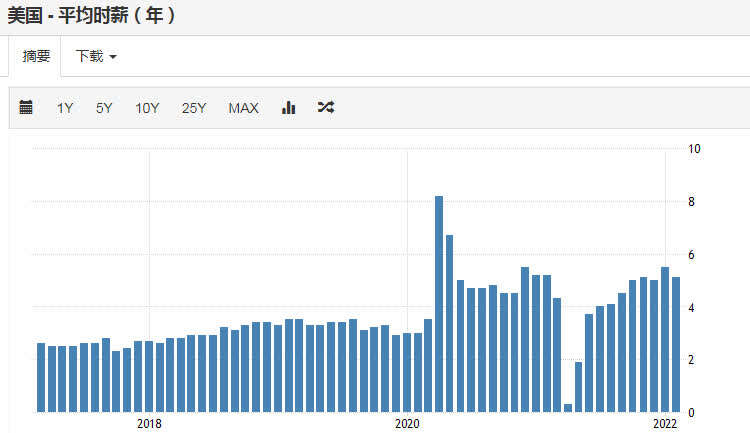Click the 美国 - 平均时薪 title heading

point(91,16)
